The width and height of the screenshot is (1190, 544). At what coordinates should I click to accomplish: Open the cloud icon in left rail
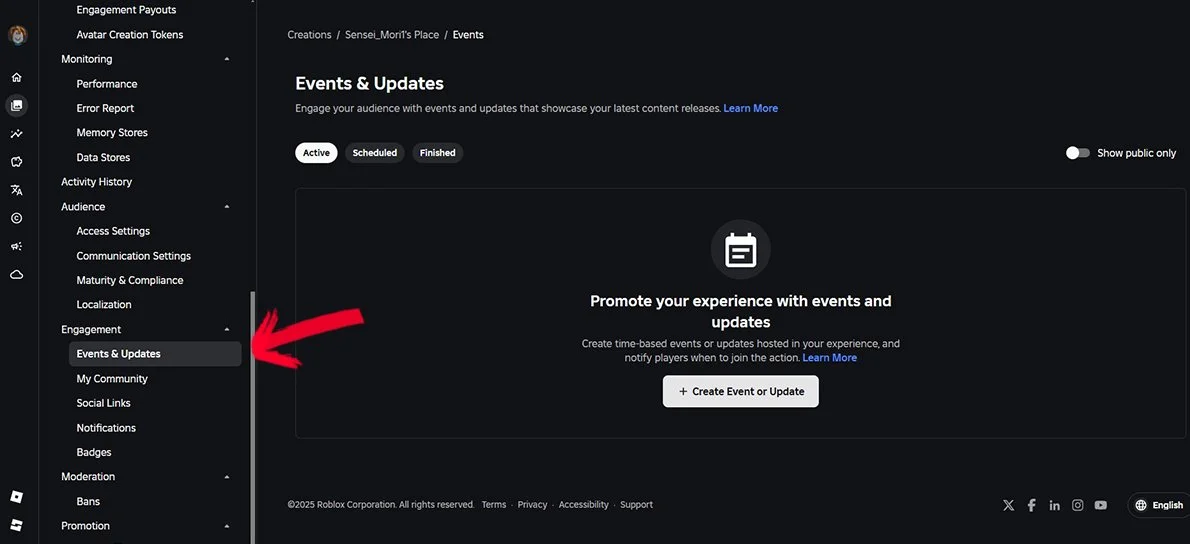[17, 275]
